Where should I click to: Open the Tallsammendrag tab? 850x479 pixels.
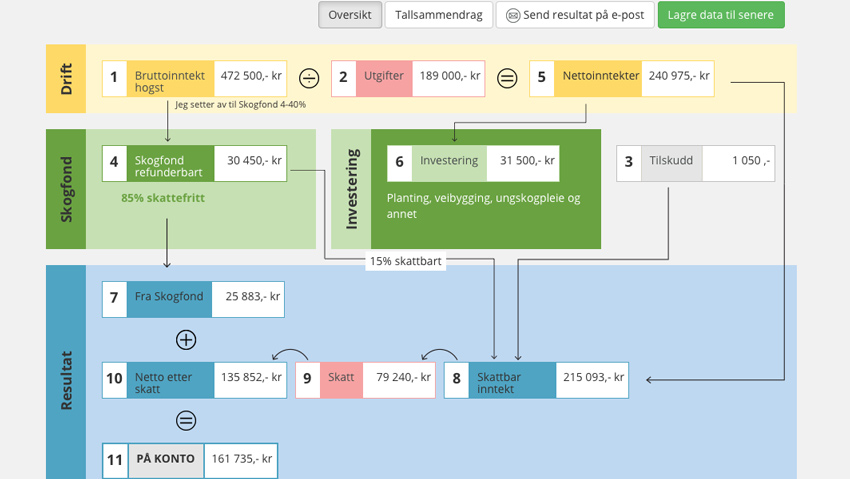pyautogui.click(x=438, y=16)
